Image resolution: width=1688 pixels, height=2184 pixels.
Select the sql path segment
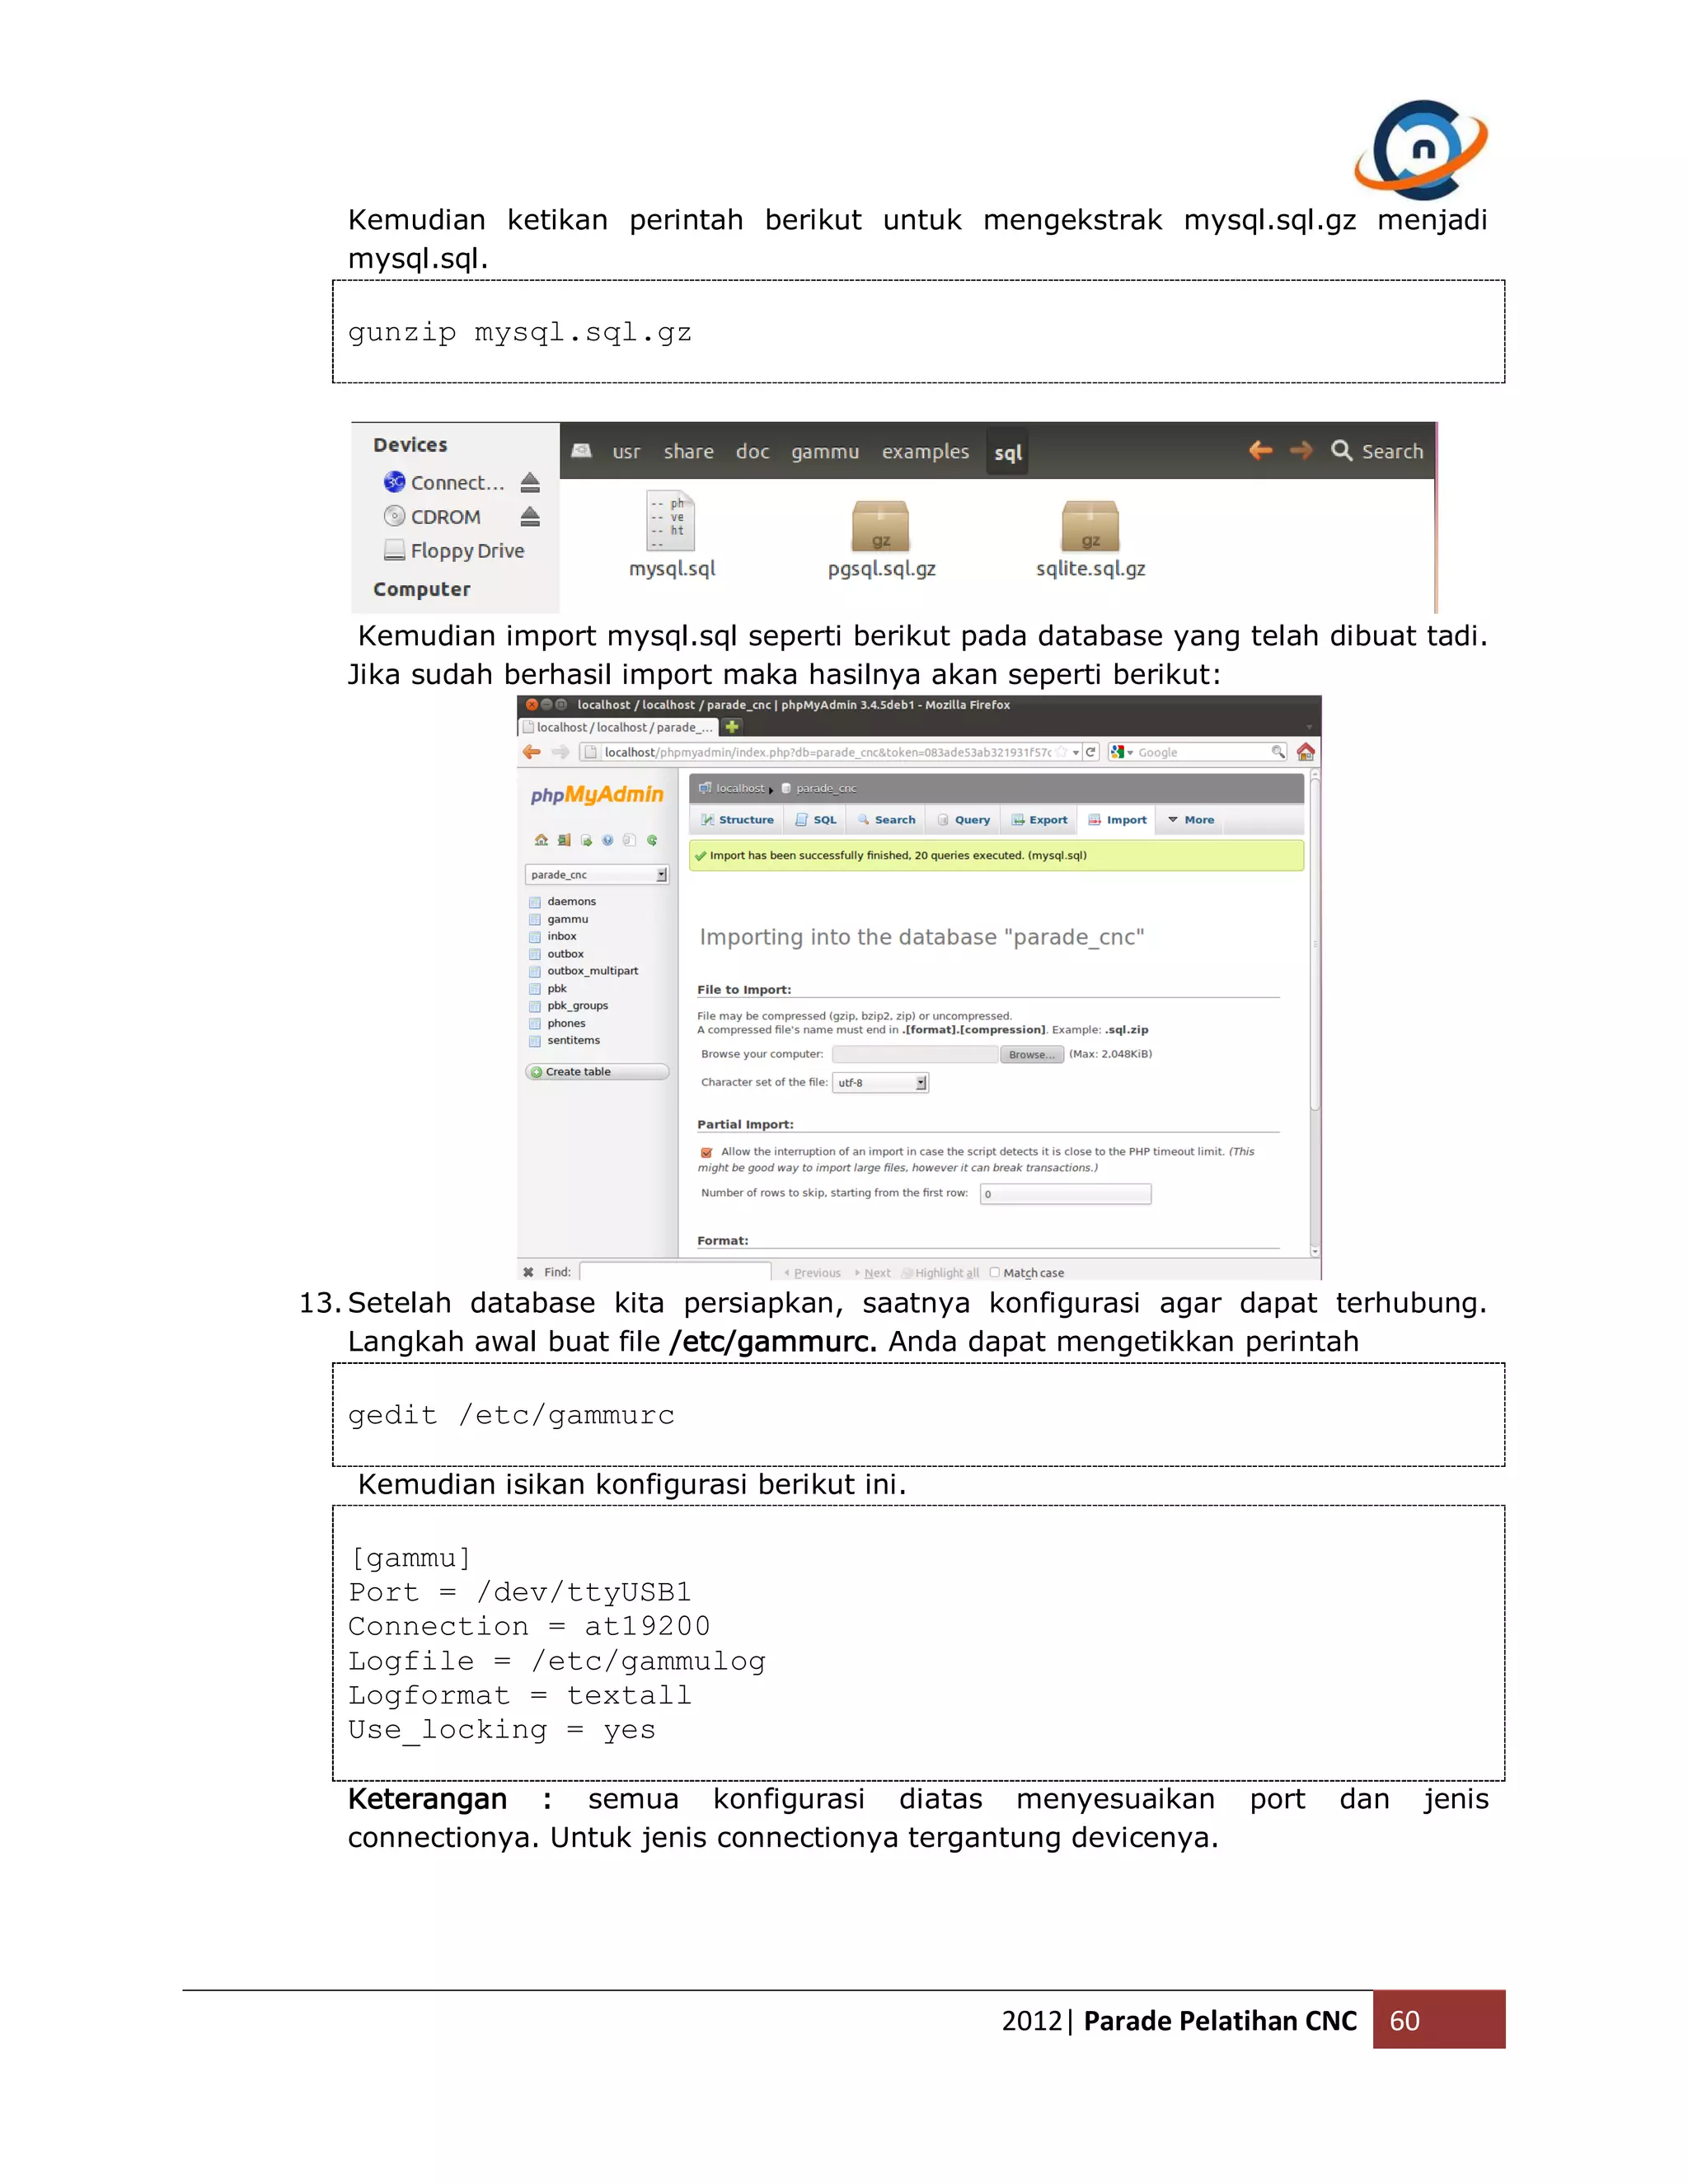point(1008,452)
